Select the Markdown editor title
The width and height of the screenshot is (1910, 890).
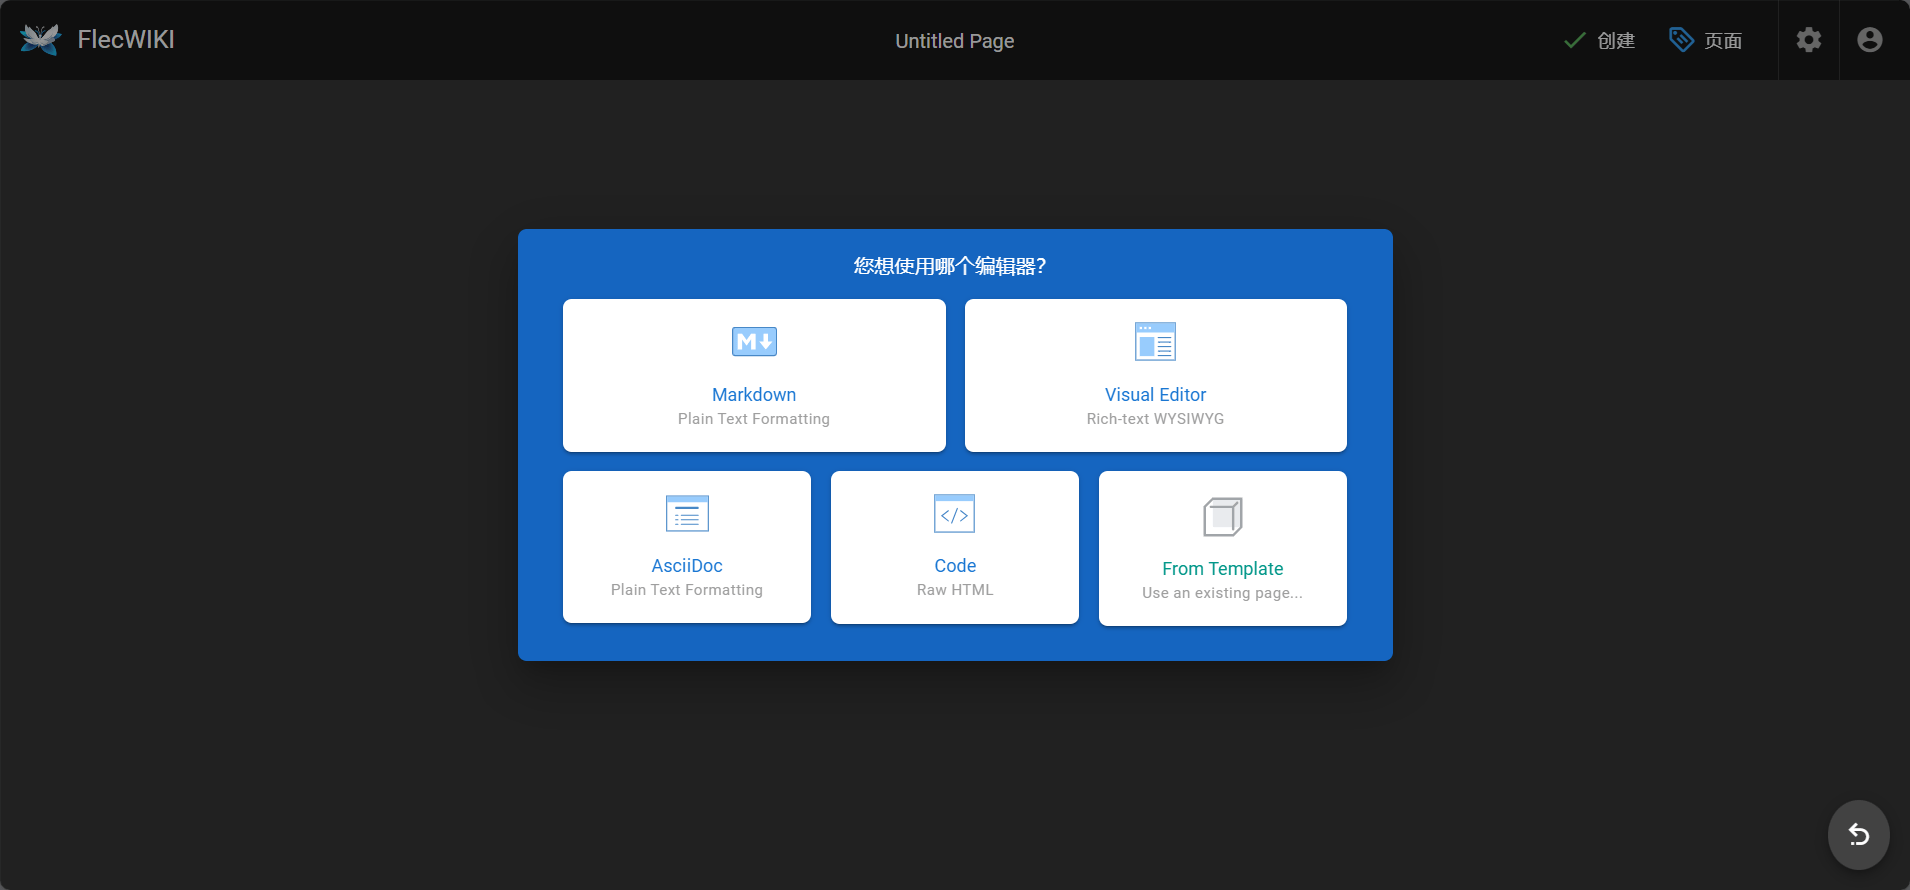[x=754, y=395]
